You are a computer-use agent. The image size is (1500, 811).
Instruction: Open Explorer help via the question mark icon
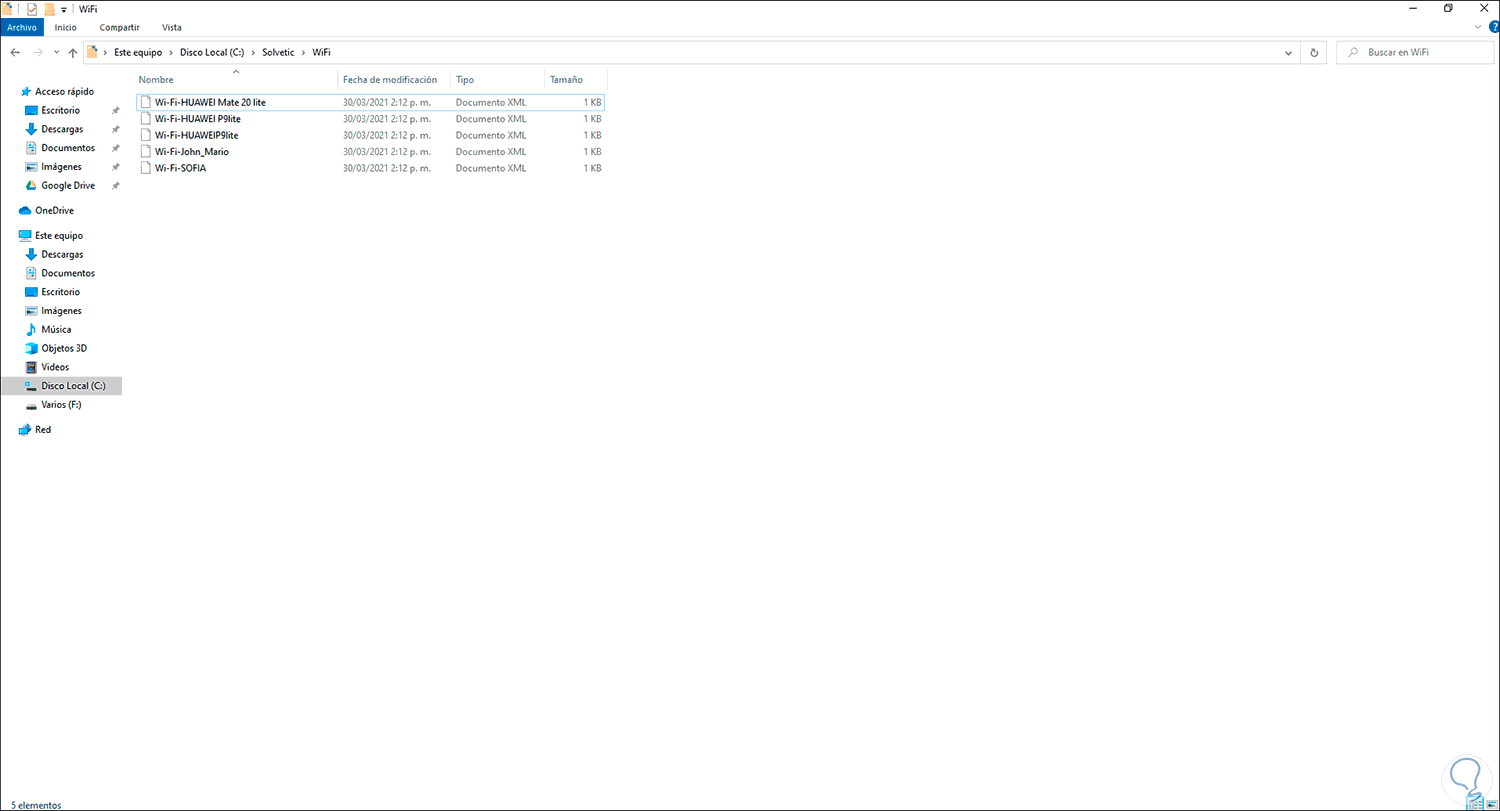1494,27
